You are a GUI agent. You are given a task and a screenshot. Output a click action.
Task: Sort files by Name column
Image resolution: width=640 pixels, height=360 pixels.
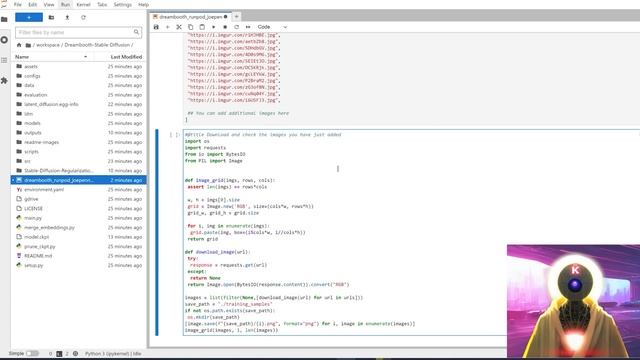click(x=51, y=57)
